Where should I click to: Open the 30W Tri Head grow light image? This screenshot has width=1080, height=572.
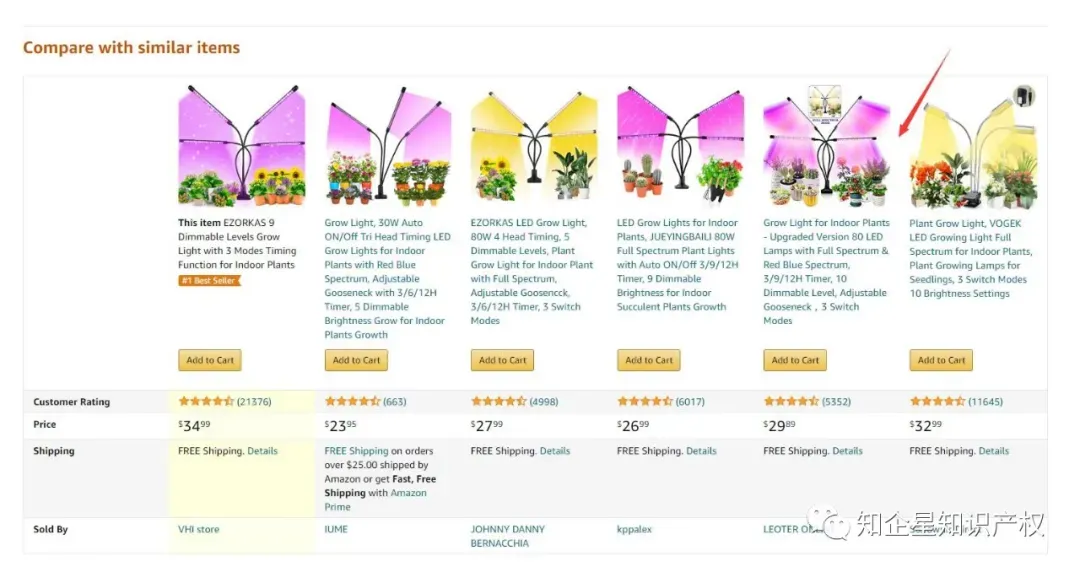pyautogui.click(x=388, y=145)
